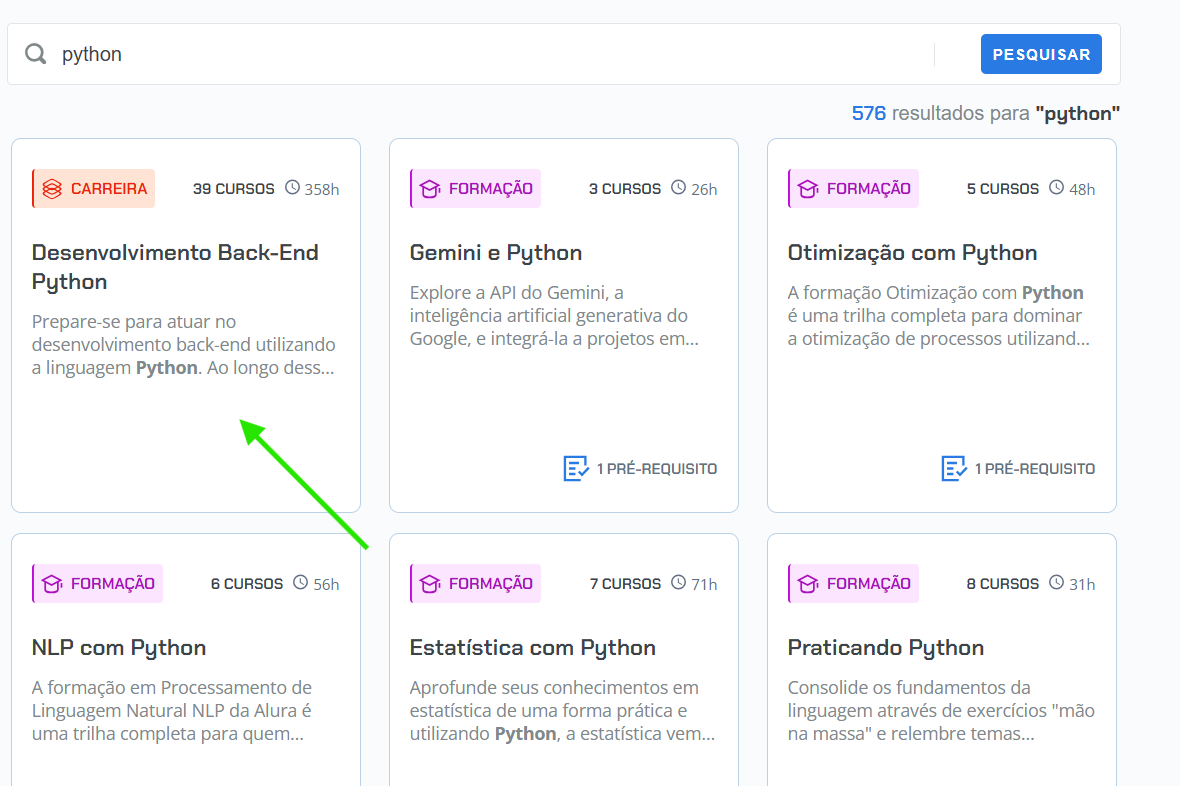1180x786 pixels.
Task: Click graduation cap icon on Estatística com Python
Action: click(x=430, y=584)
